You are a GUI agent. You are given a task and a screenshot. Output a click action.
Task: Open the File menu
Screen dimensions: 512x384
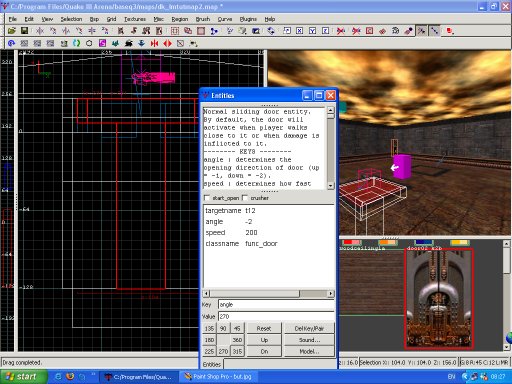(13, 19)
